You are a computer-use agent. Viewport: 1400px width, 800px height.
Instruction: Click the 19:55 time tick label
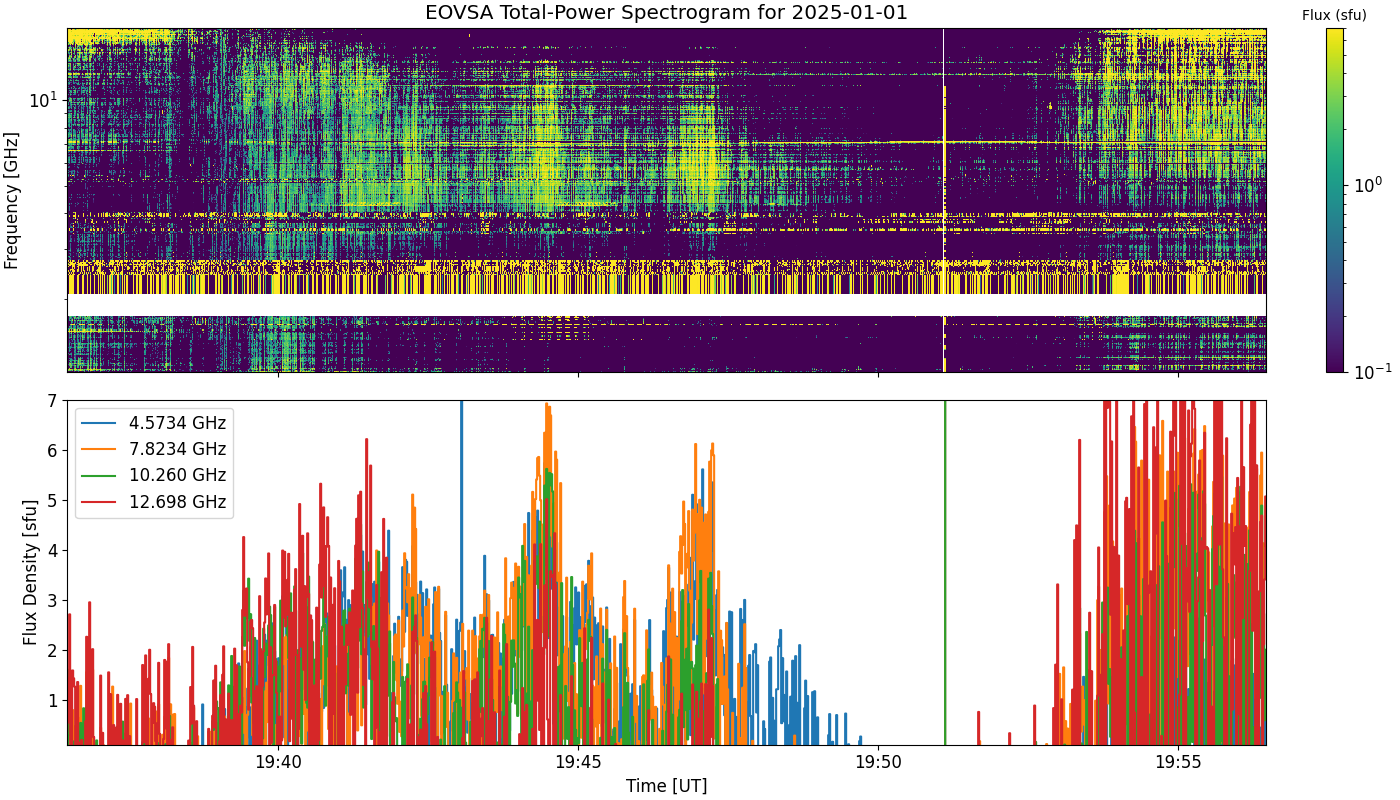(x=1178, y=763)
